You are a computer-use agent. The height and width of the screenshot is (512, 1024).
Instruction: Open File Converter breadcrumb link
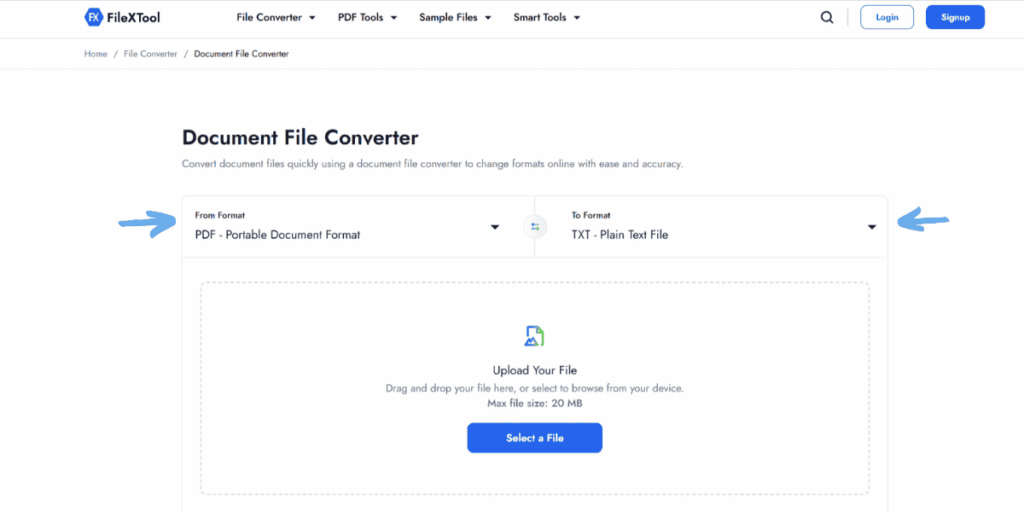tap(150, 54)
